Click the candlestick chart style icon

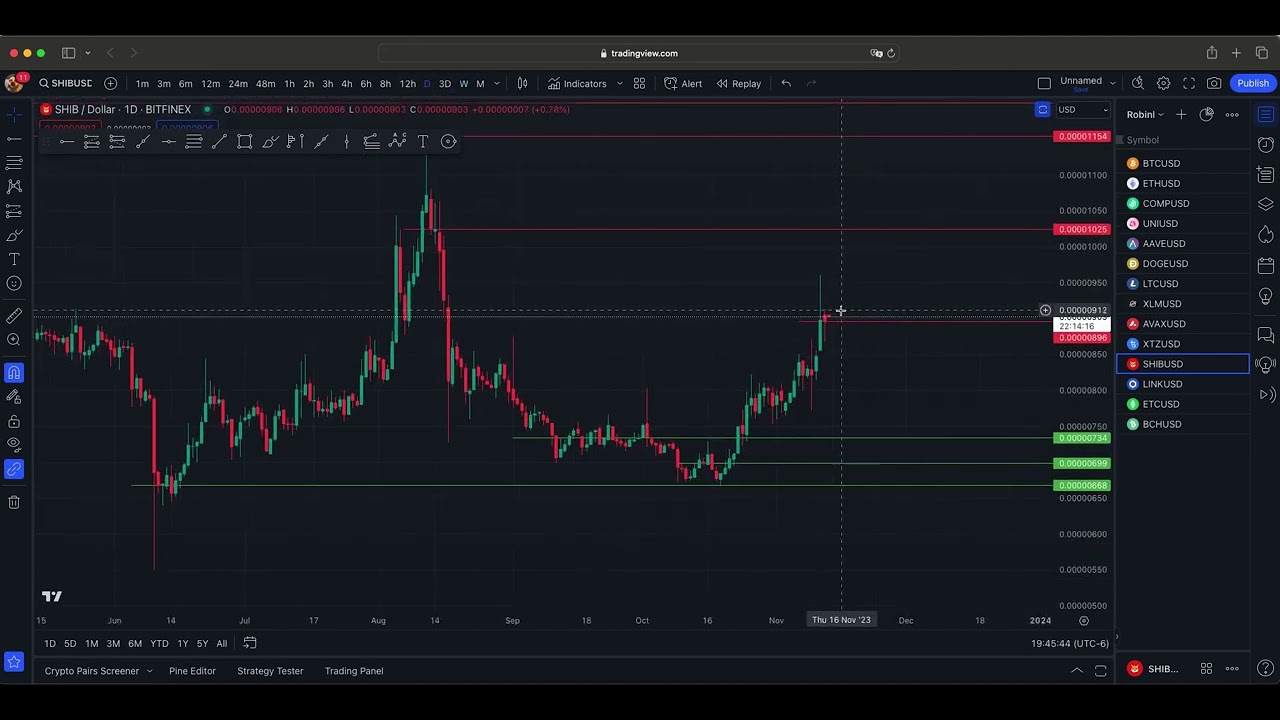pyautogui.click(x=522, y=84)
